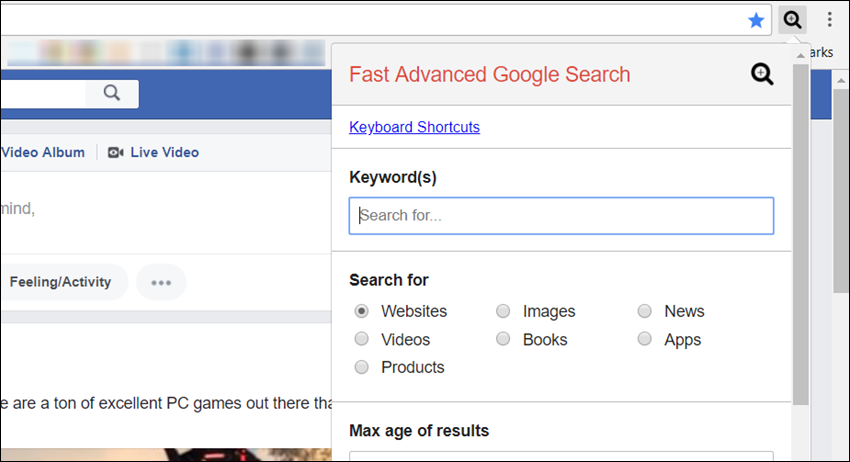The width and height of the screenshot is (850, 462).
Task: Click the popup scrollbar up arrow
Action: [x=801, y=54]
